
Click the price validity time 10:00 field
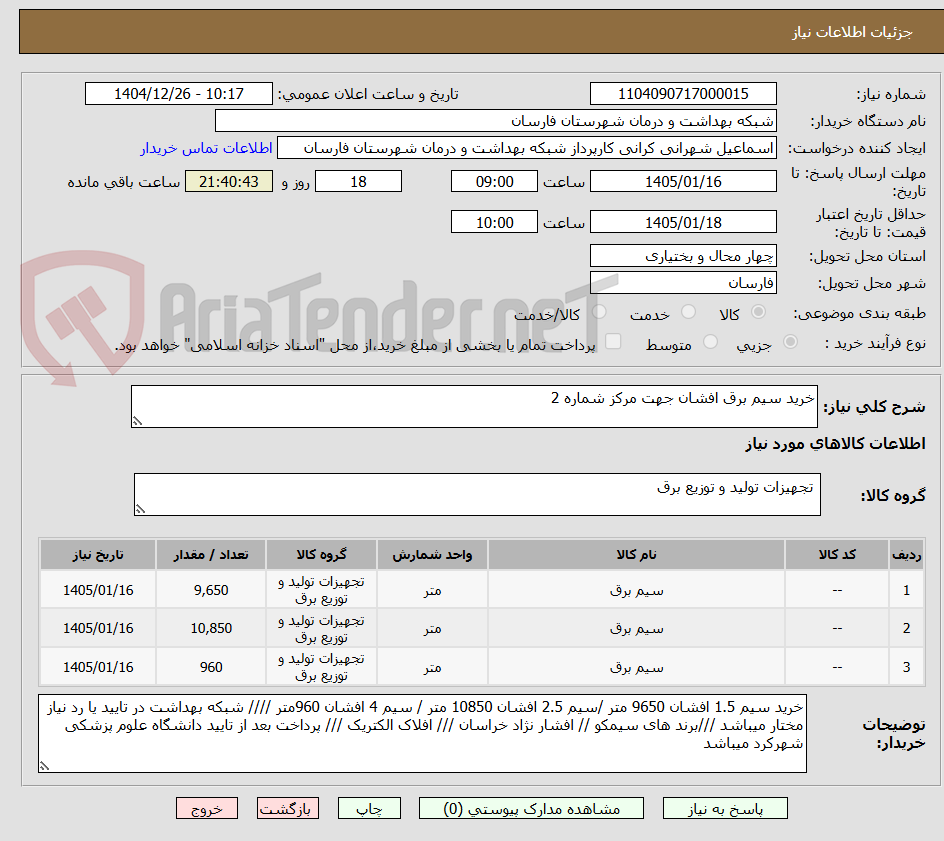pos(494,222)
